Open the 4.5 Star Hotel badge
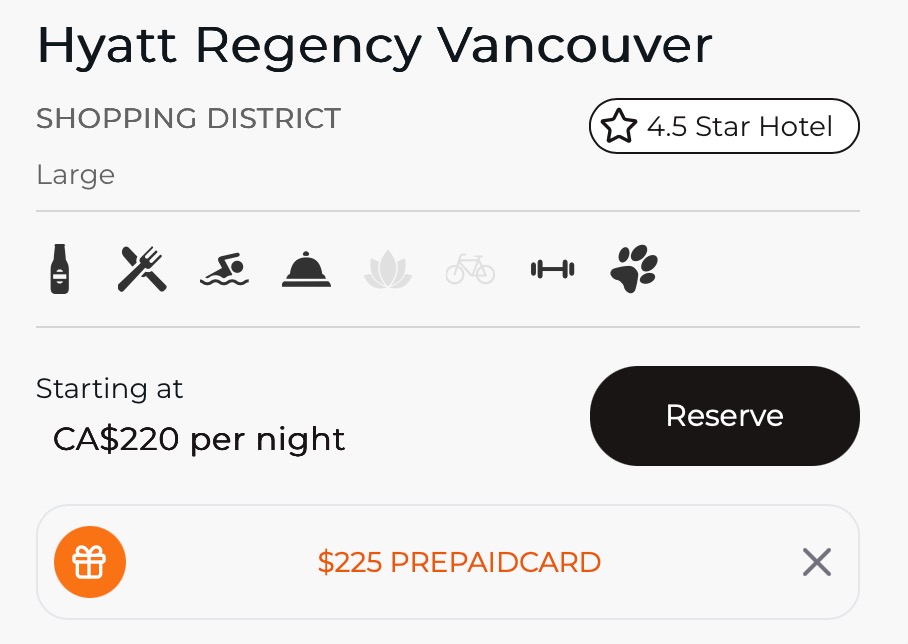This screenshot has height=644, width=908. pos(724,126)
